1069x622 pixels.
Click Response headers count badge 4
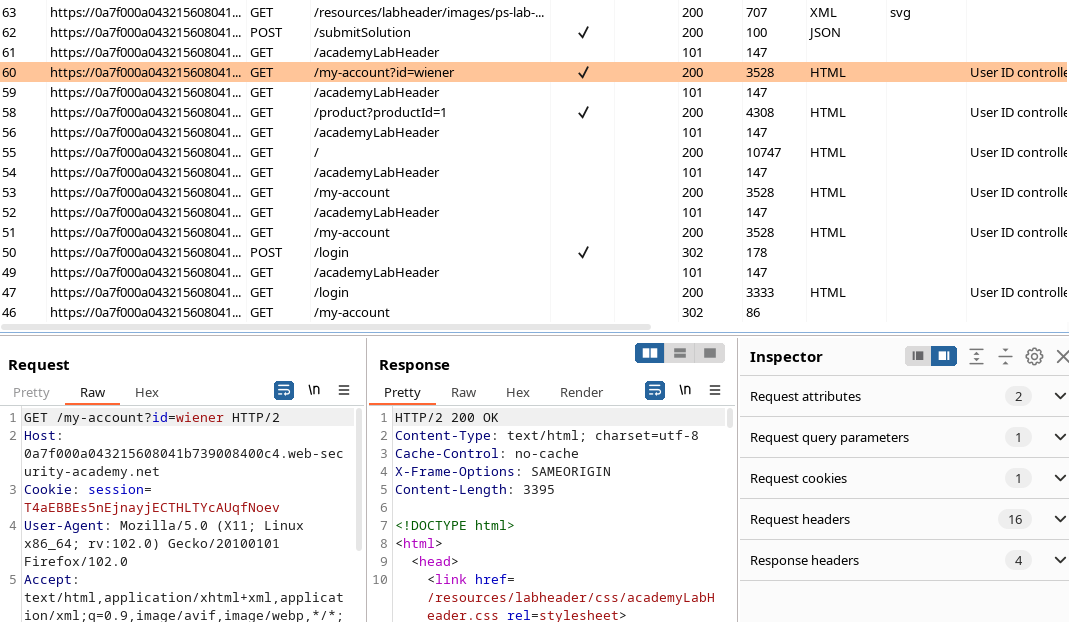pos(1018,560)
